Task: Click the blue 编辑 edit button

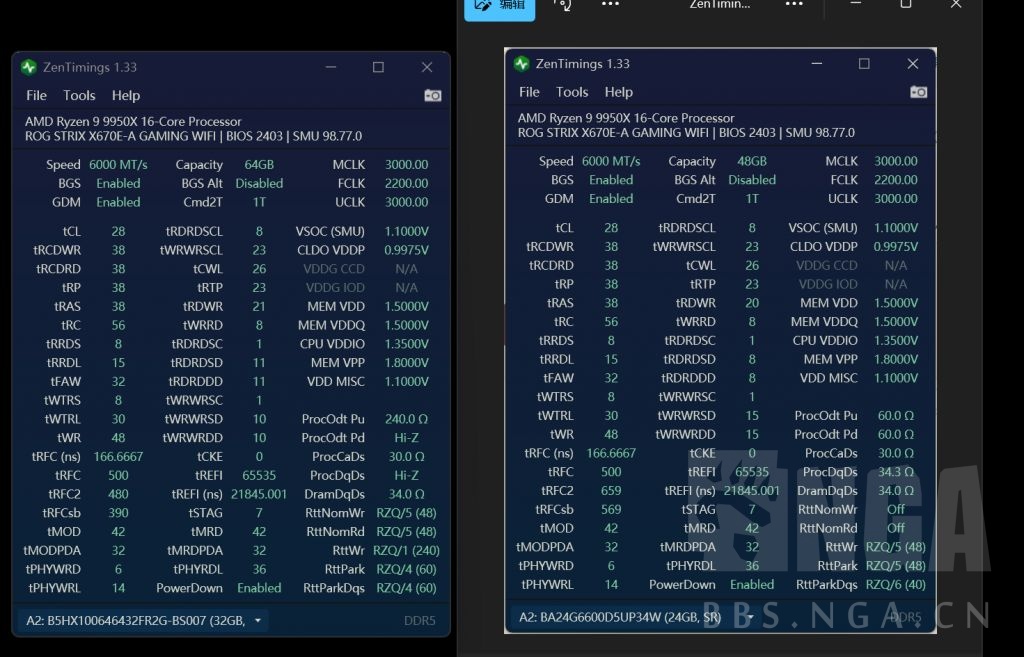Action: click(500, 5)
